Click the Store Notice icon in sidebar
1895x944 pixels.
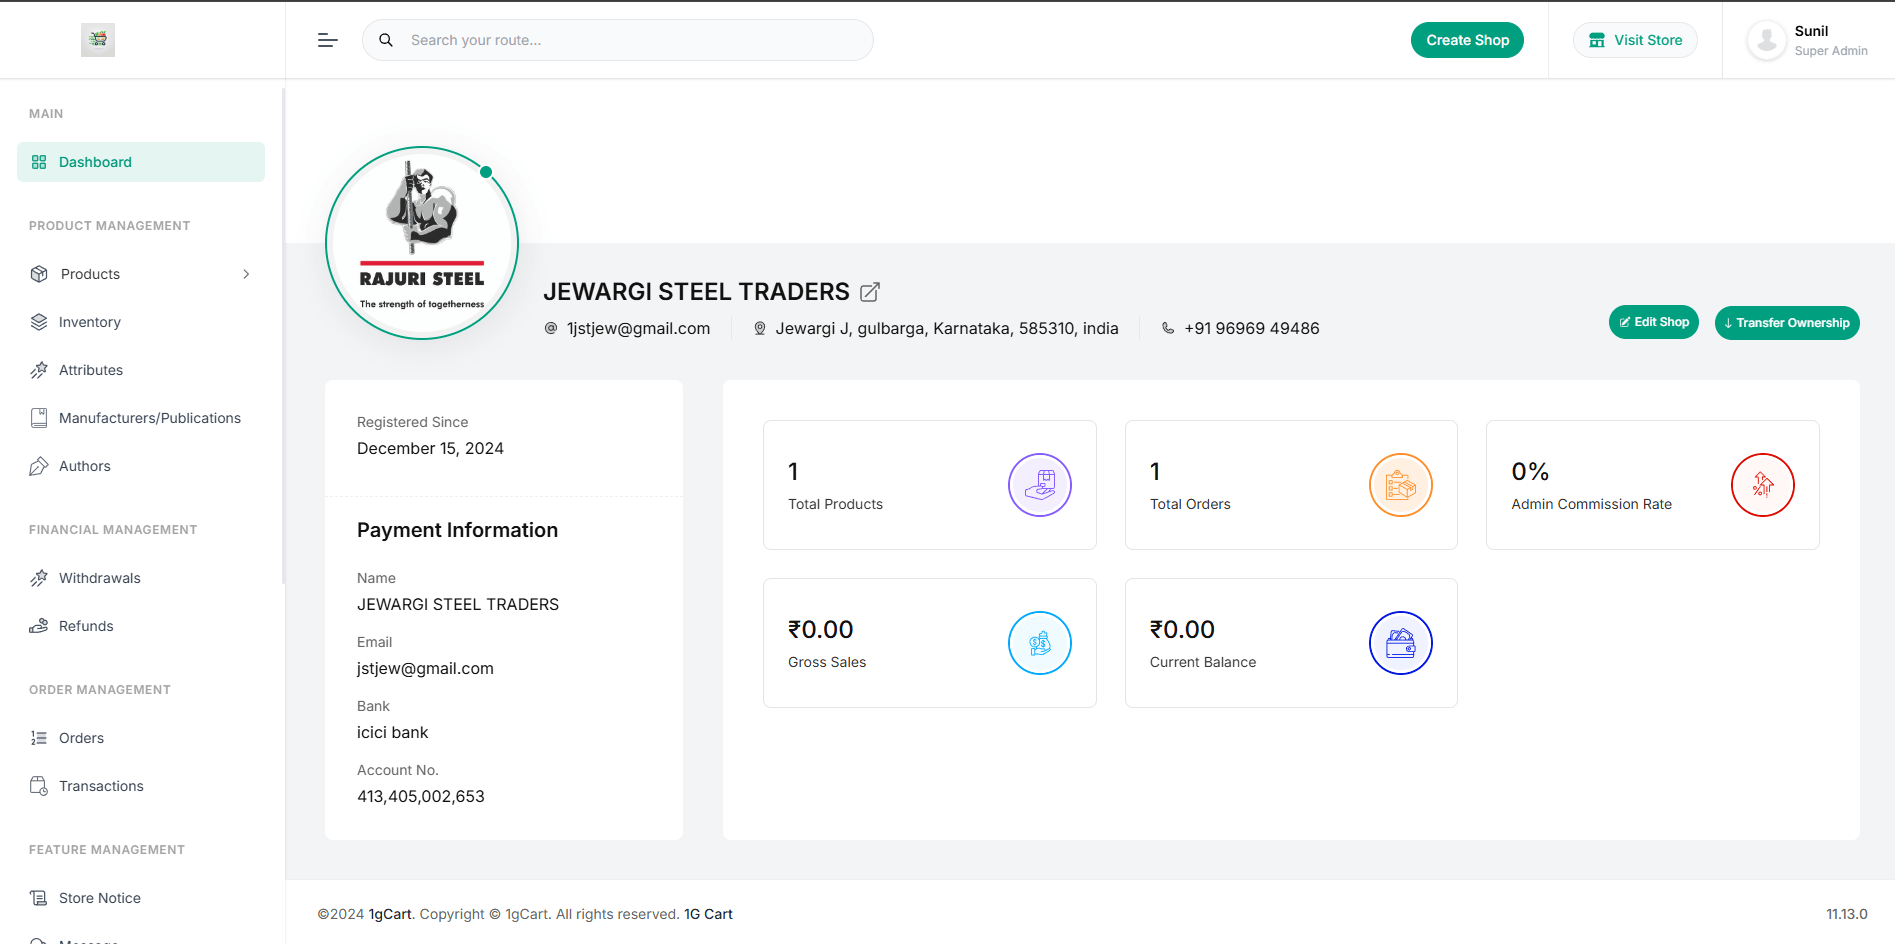[39, 898]
